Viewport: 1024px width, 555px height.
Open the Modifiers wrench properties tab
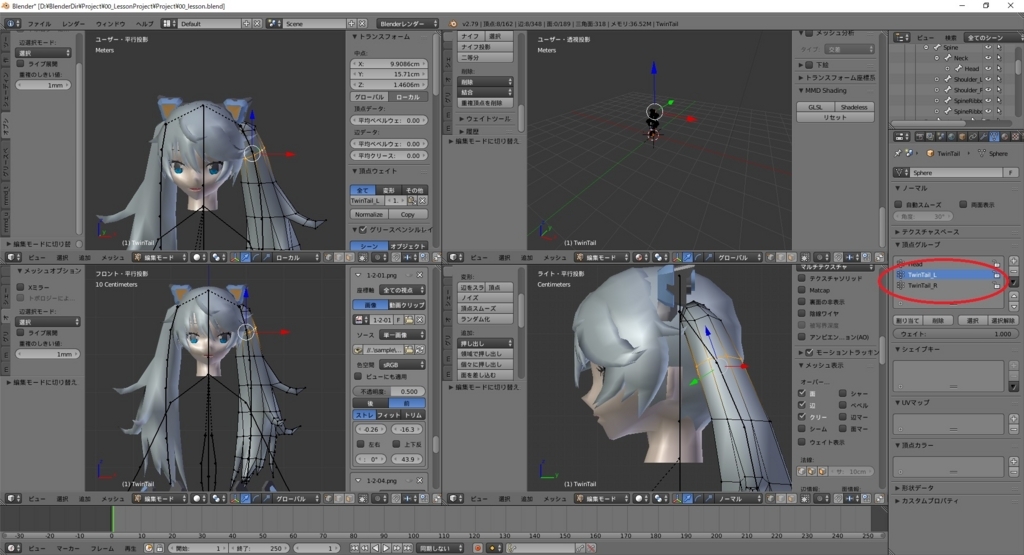pyautogui.click(x=983, y=137)
